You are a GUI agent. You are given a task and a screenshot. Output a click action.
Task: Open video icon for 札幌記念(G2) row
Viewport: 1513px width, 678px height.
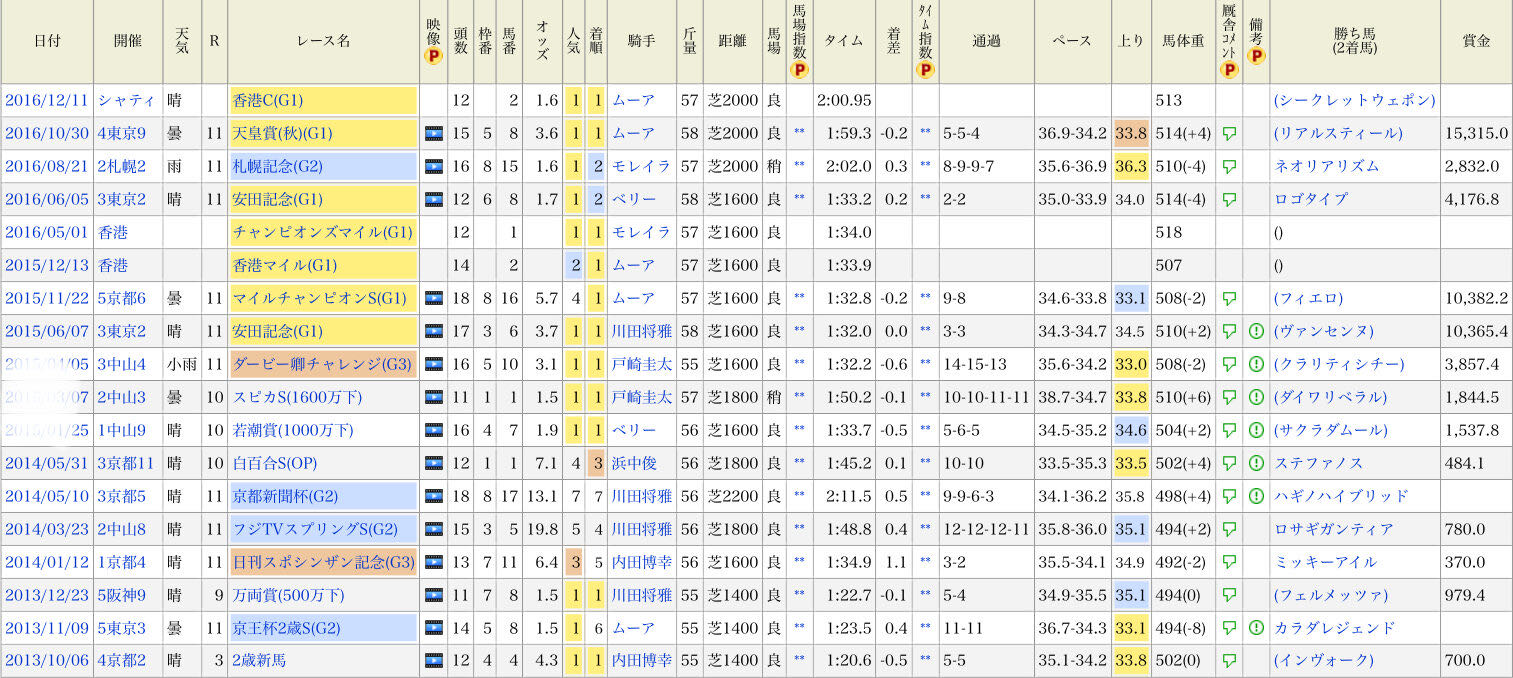433,166
